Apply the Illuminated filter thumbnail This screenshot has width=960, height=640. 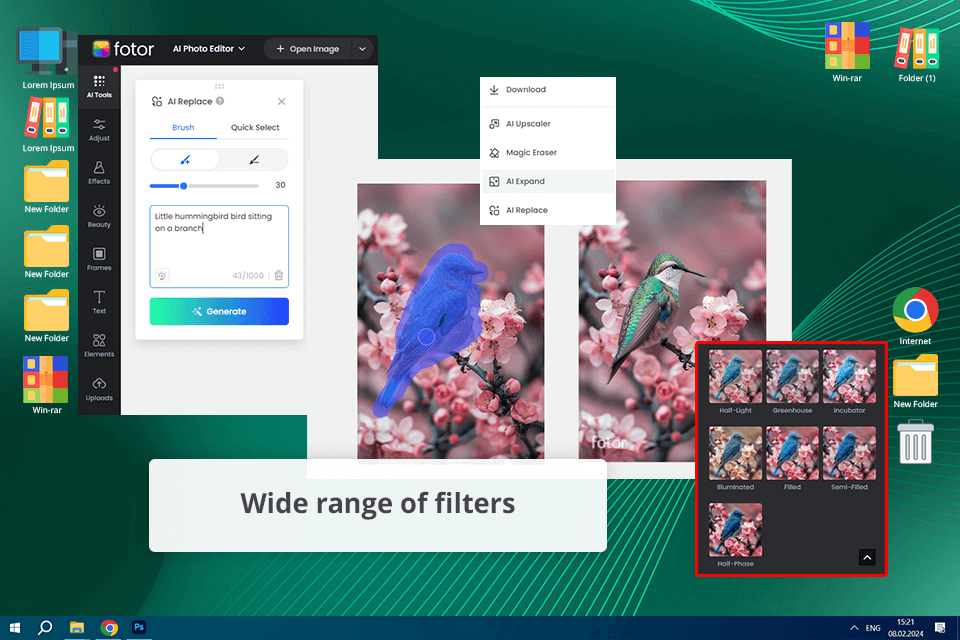pyautogui.click(x=735, y=453)
